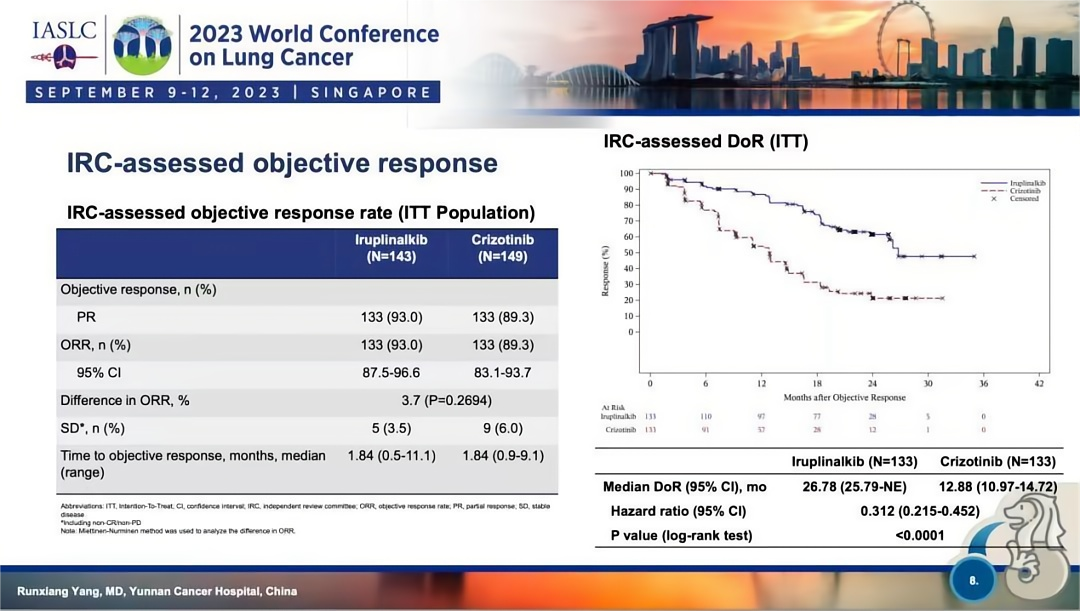Select the heading "IRC-assessed objective response"
The height and width of the screenshot is (611, 1080).
point(282,163)
